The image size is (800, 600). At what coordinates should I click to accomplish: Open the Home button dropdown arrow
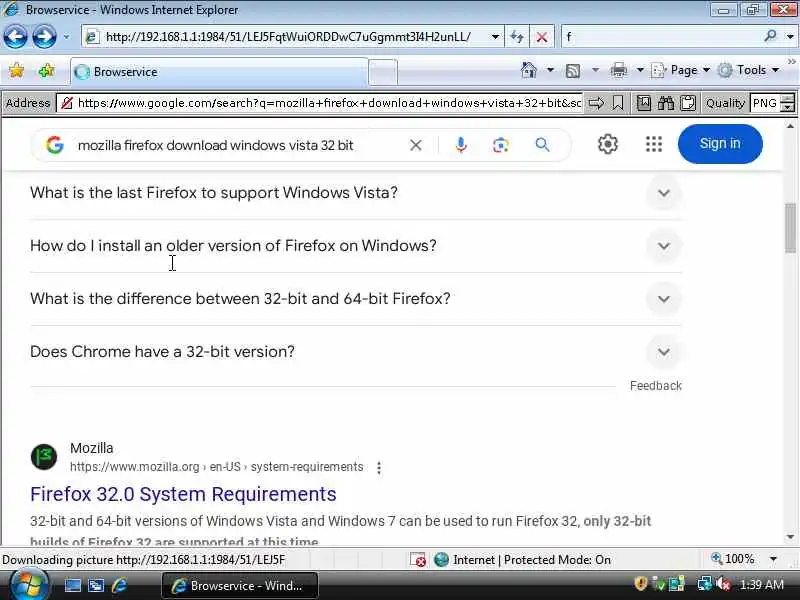coord(550,70)
